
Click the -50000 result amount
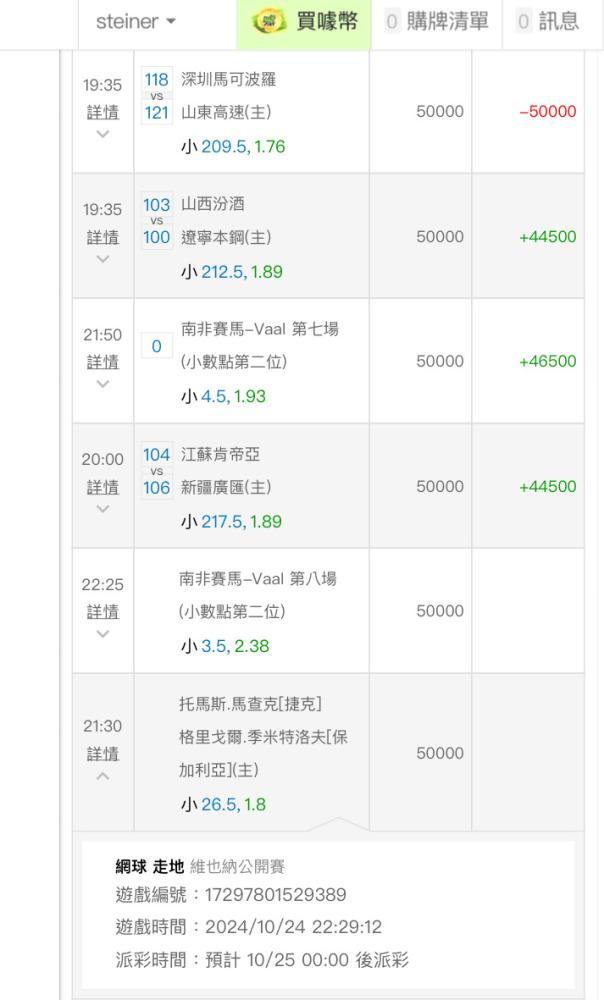[547, 112]
